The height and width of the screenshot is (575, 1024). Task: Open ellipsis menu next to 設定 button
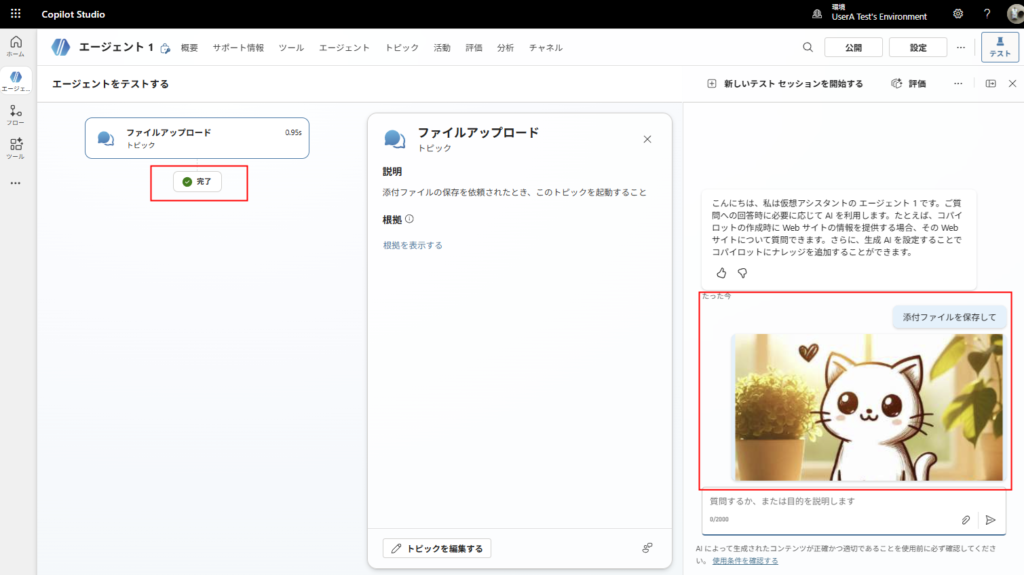[961, 47]
